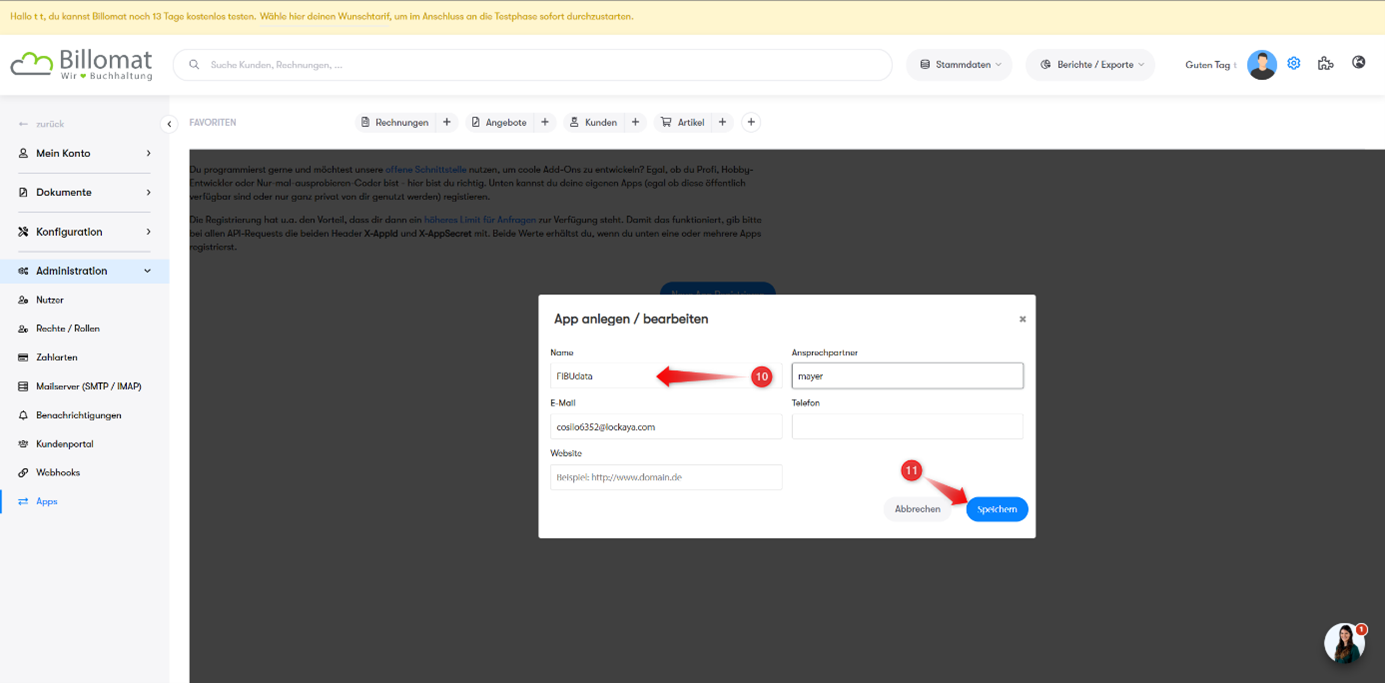Click plus icon next to Rechnungen favorite

(447, 122)
